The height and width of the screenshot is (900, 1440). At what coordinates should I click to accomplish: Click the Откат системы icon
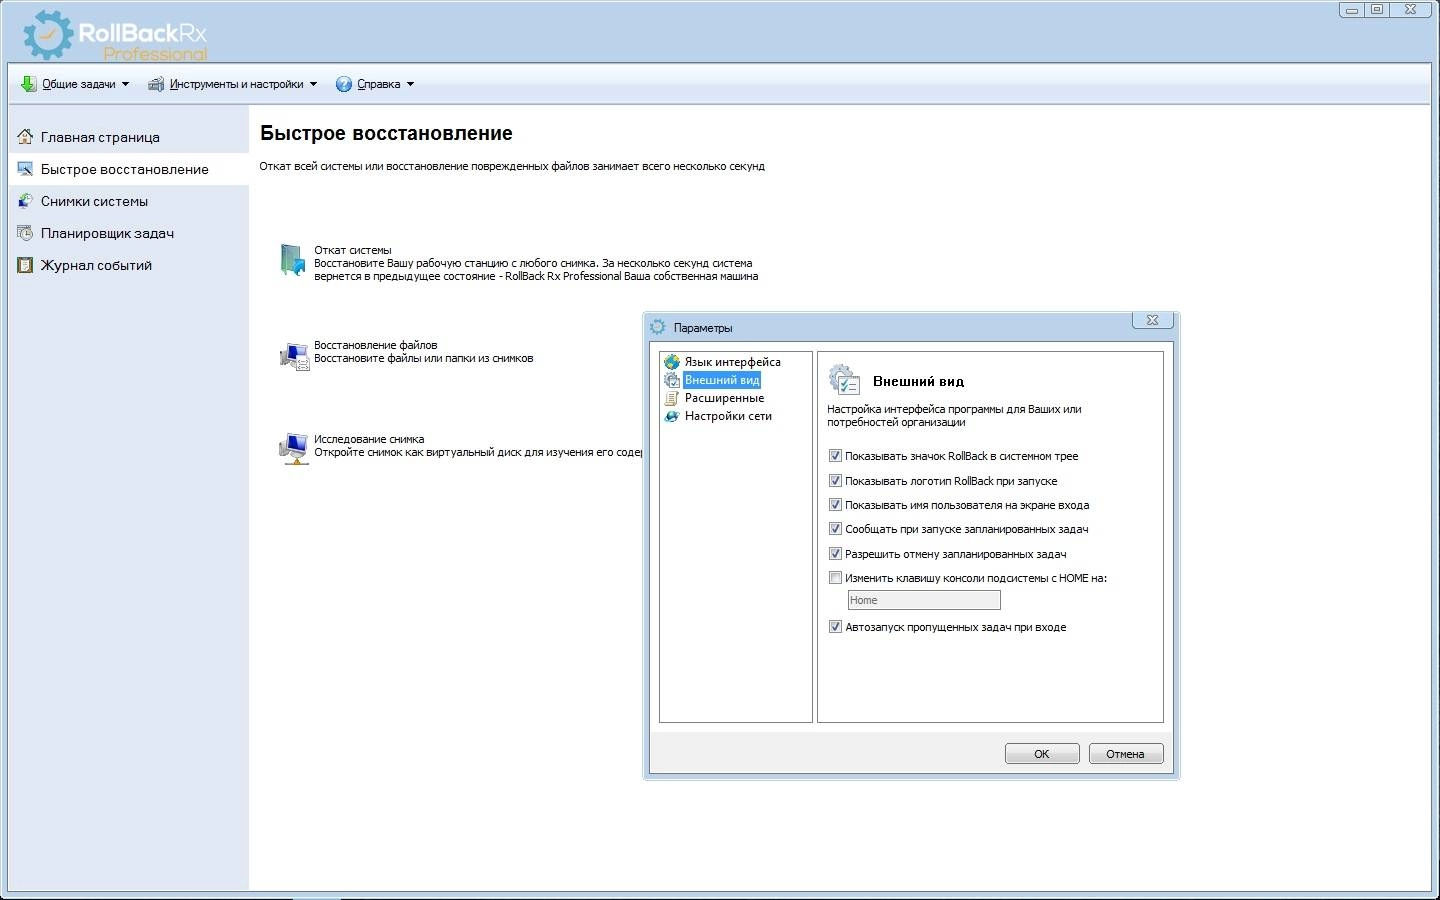[293, 260]
